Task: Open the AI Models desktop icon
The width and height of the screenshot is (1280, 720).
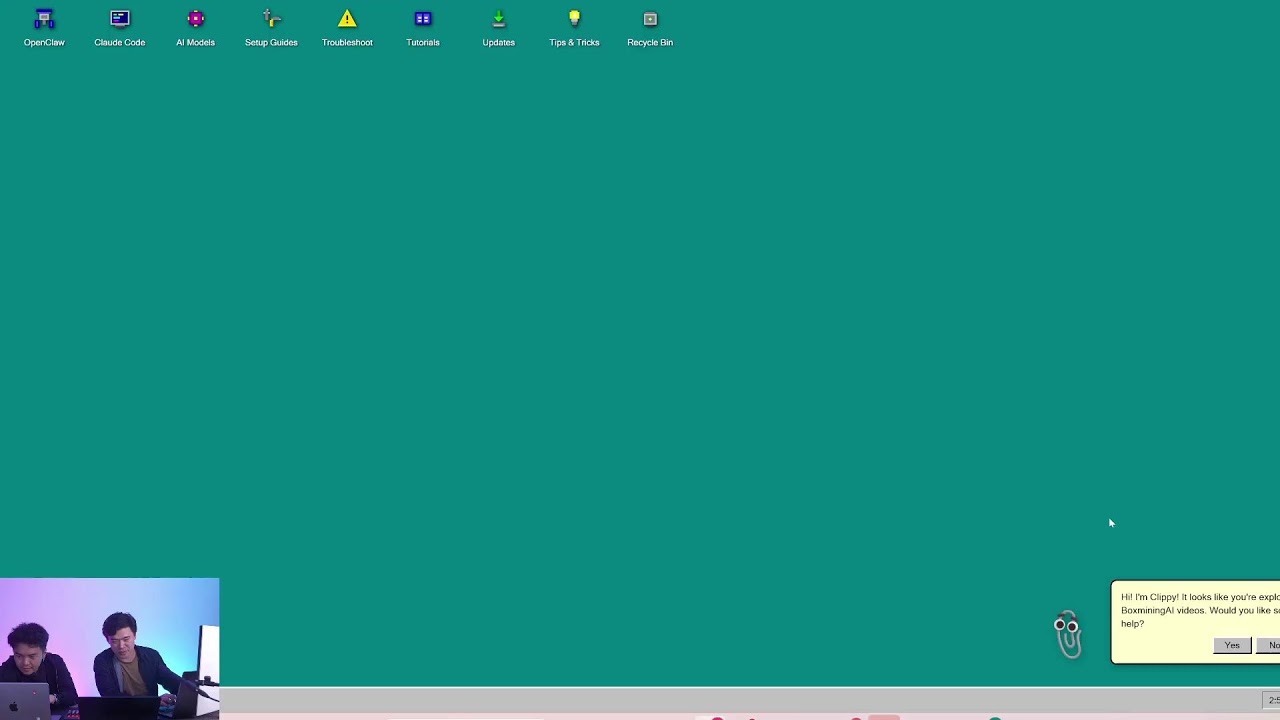Action: tap(195, 28)
